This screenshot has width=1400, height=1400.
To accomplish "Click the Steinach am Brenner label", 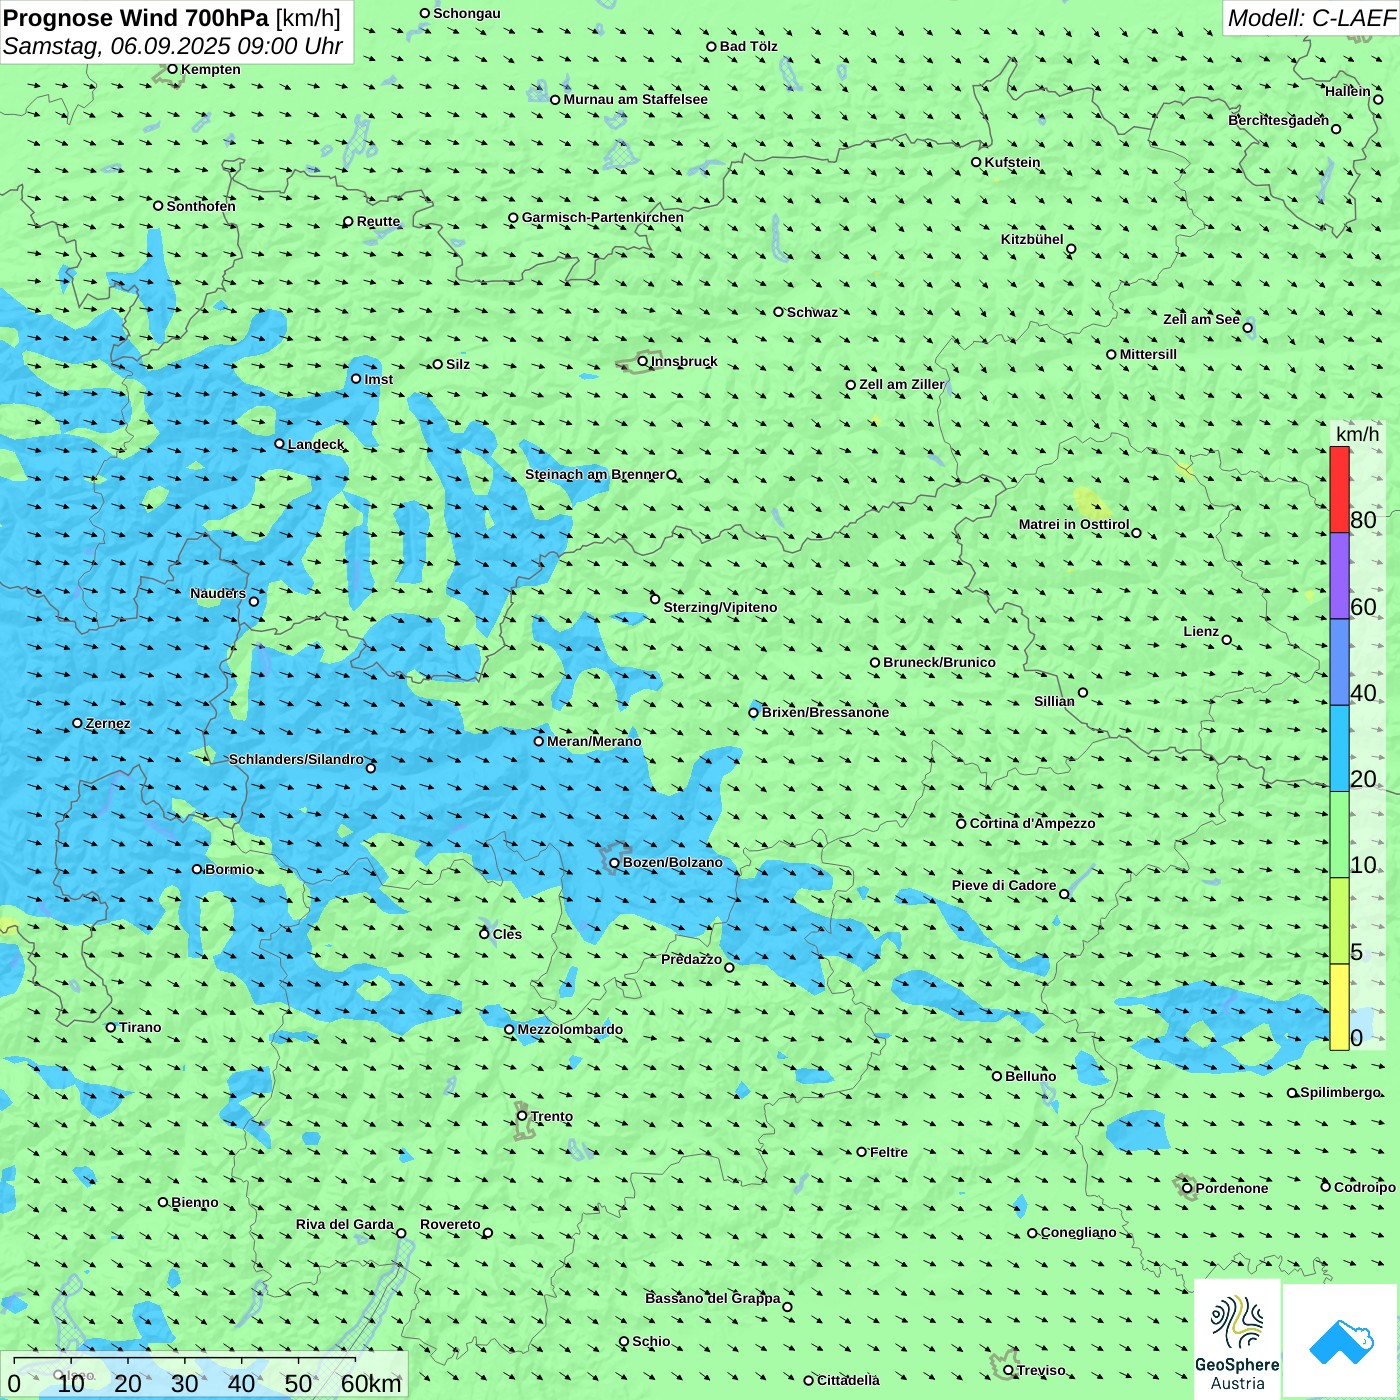I will [x=594, y=474].
